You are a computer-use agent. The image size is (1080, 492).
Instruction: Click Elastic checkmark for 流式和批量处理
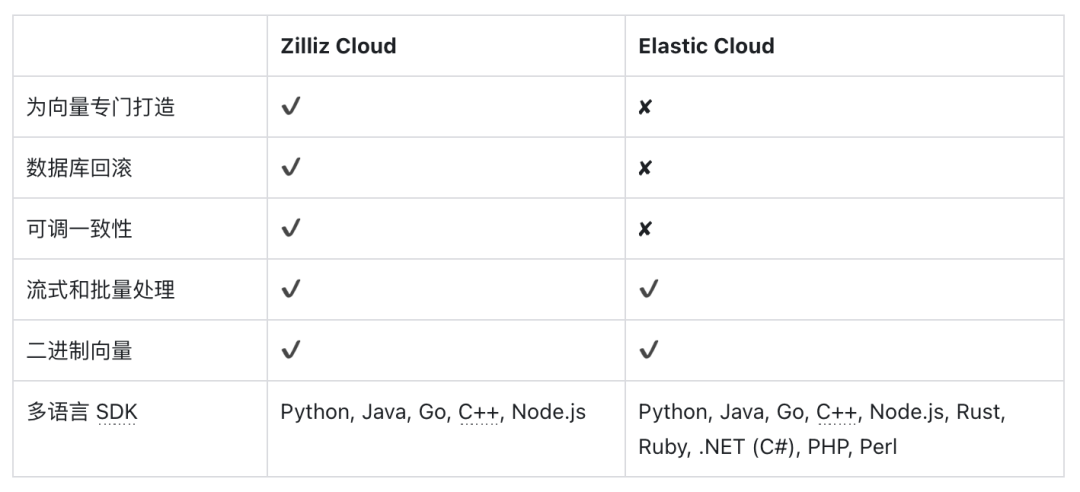(x=649, y=290)
